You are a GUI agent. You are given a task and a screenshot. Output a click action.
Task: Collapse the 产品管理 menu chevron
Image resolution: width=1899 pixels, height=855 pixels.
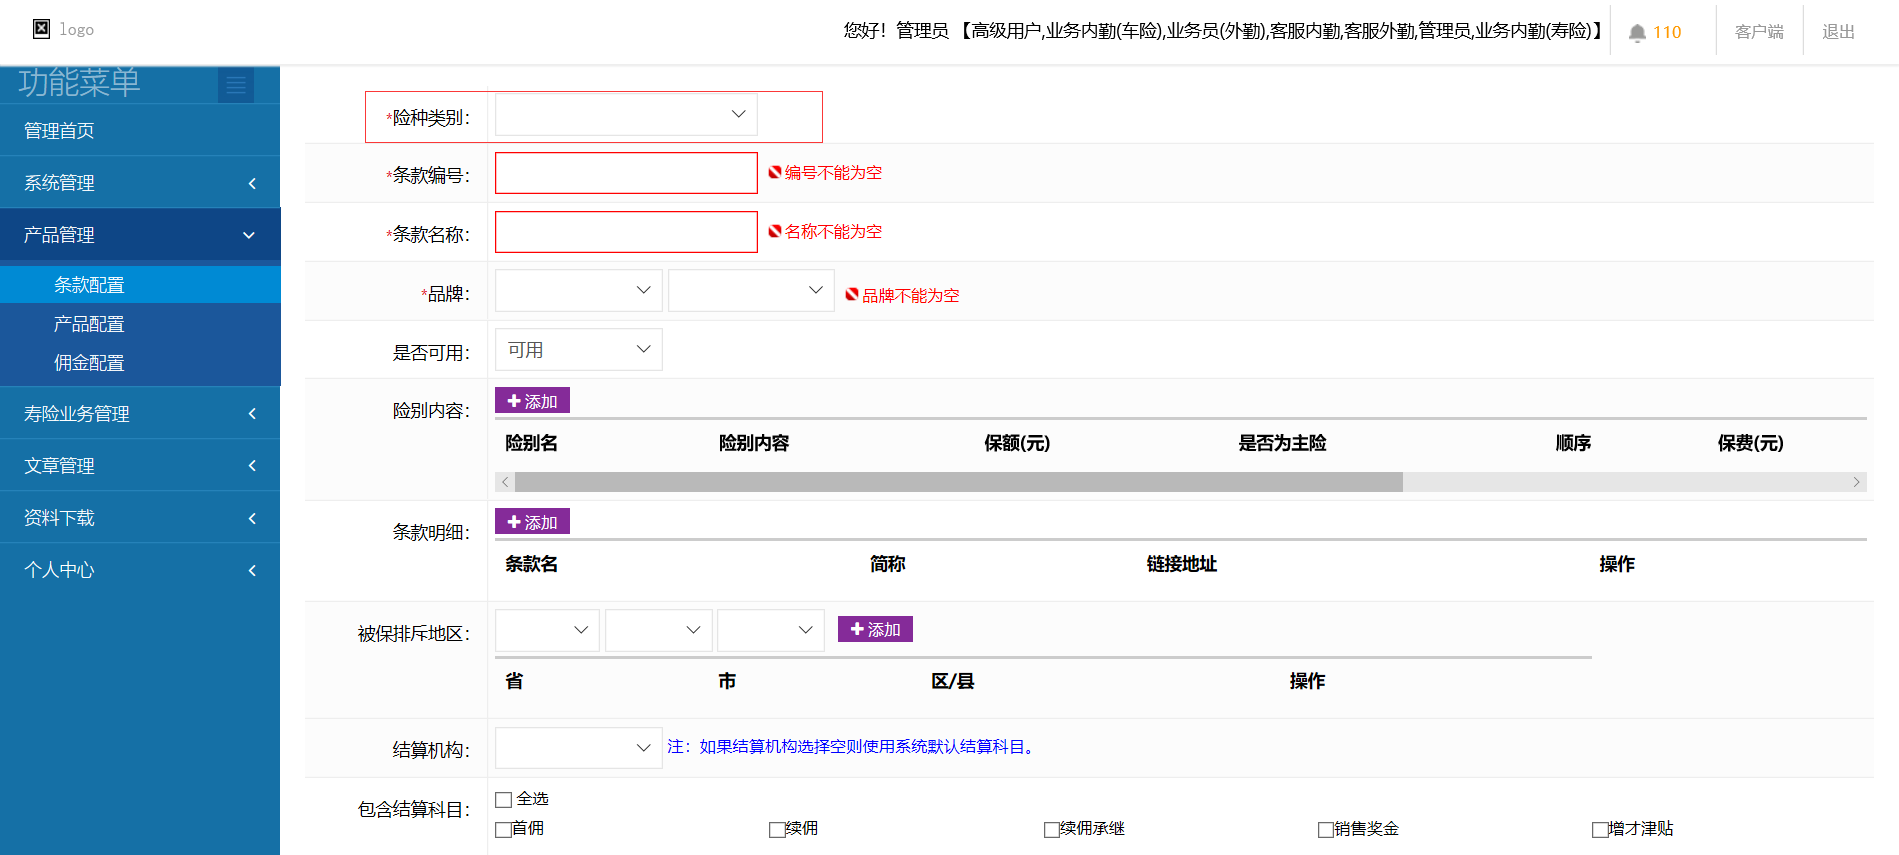coord(249,235)
